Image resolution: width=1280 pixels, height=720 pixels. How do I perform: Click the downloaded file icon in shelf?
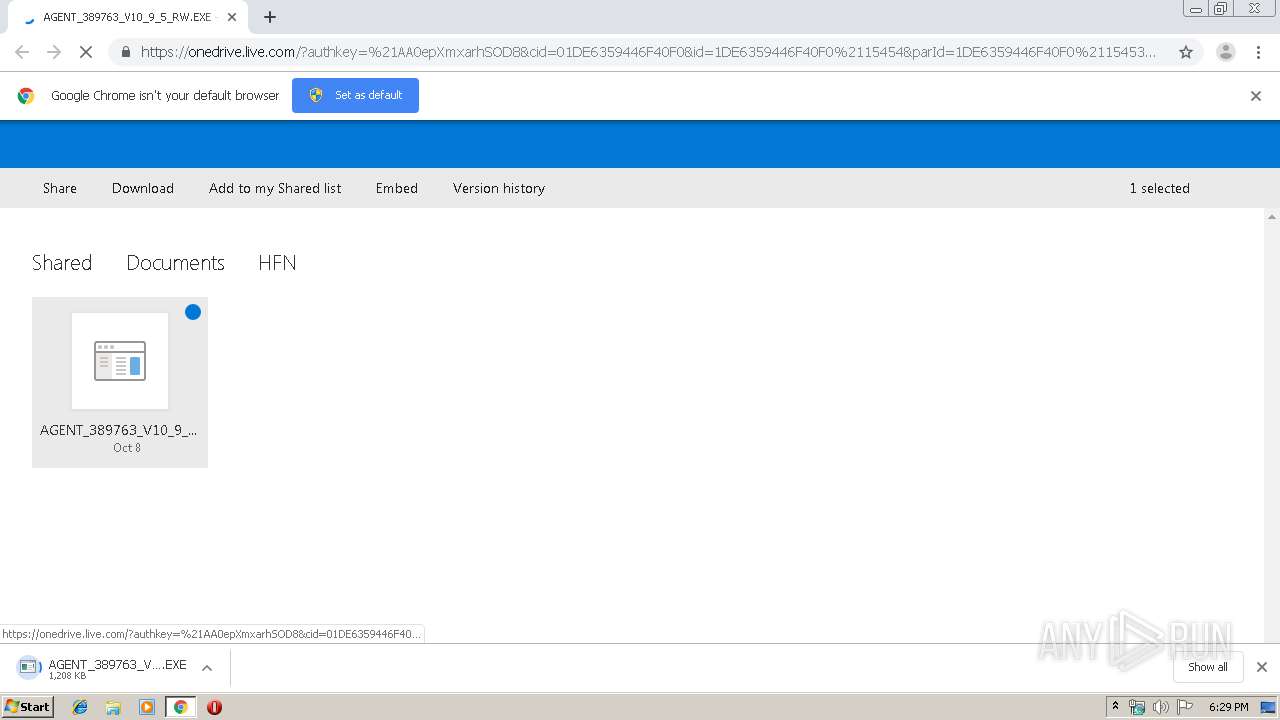point(29,667)
